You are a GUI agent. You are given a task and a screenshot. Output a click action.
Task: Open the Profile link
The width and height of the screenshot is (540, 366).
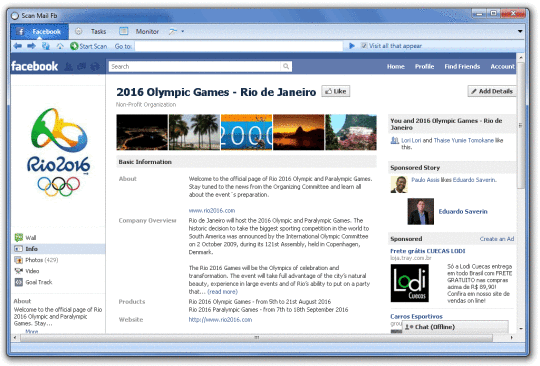[x=424, y=66]
